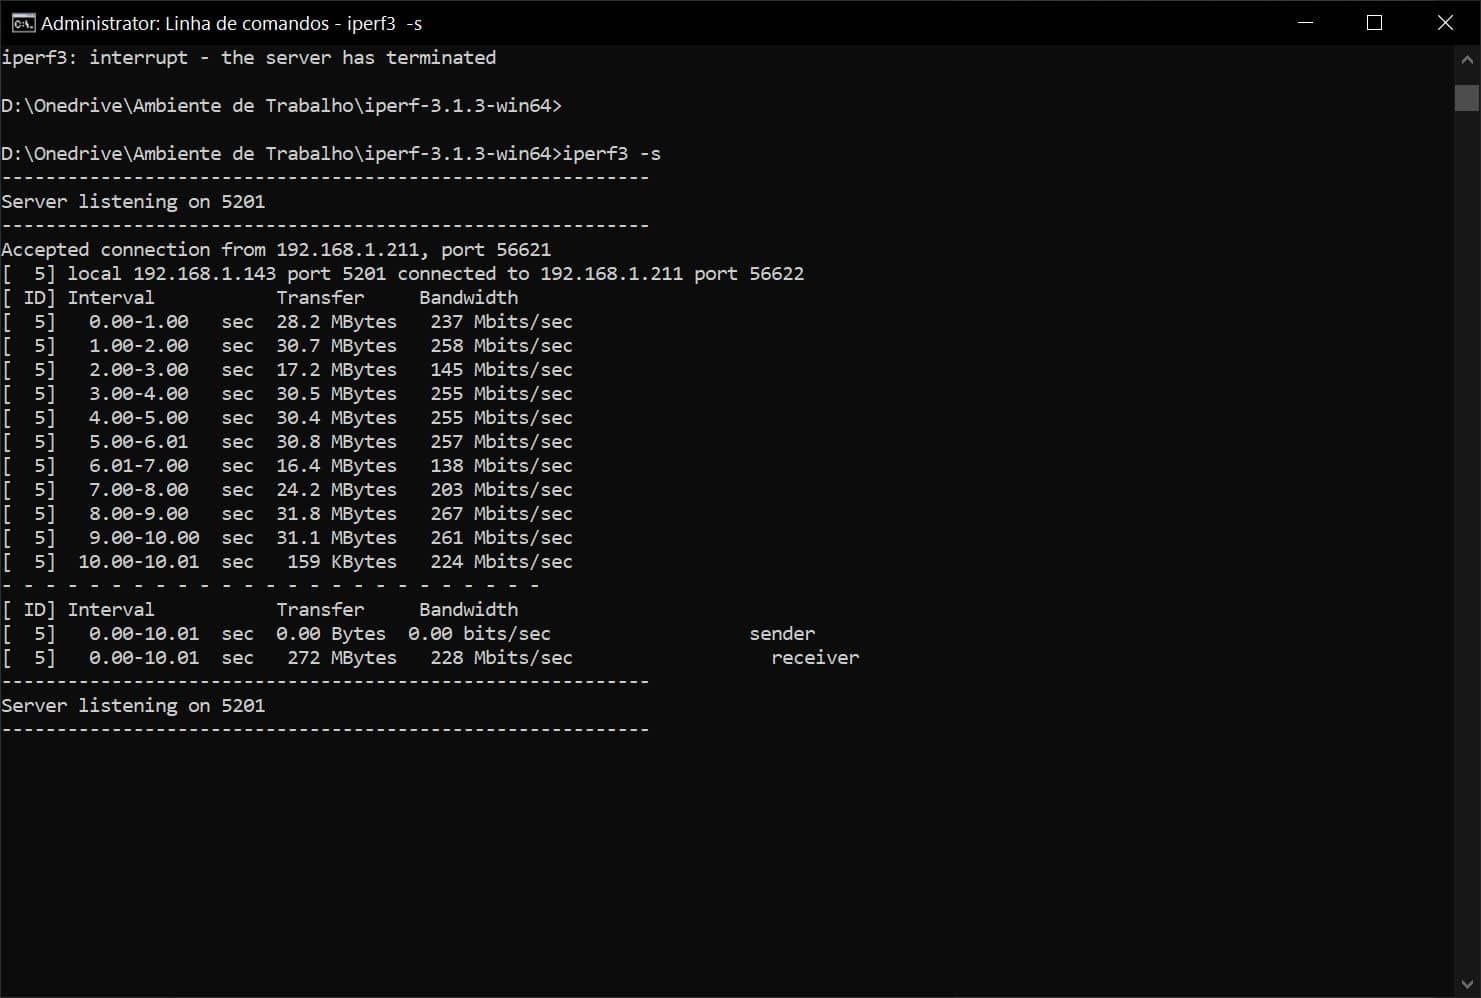Click the '257 Mbits/sec' bandwidth value
1481x998 pixels.
[x=501, y=442]
